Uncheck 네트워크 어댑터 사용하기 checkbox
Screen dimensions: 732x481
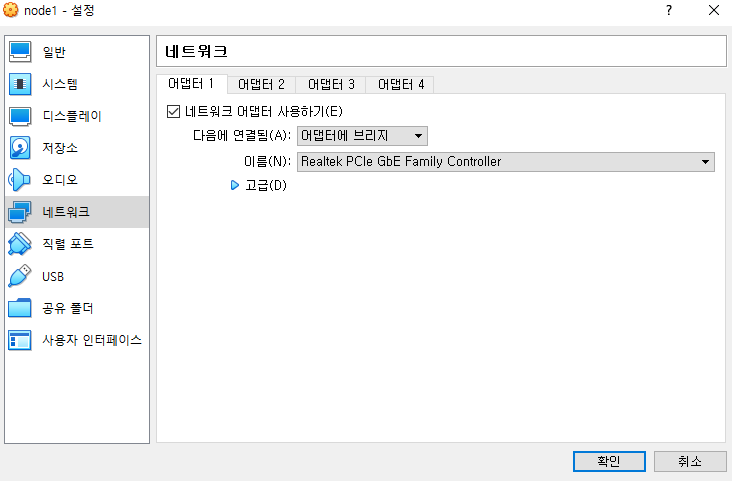coord(174,111)
